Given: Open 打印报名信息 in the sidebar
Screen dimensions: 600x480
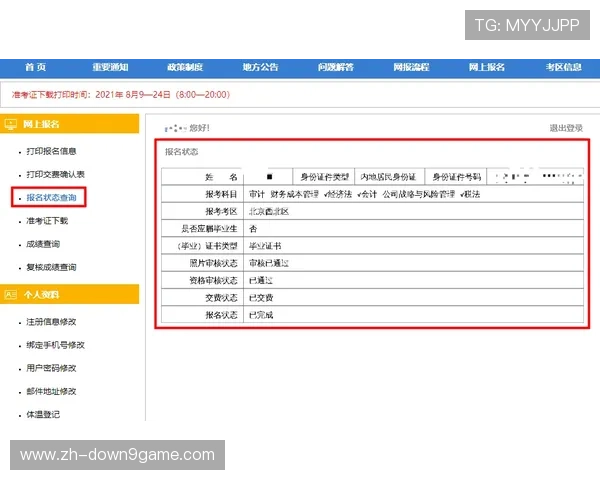Looking at the screenshot, I should (x=51, y=151).
